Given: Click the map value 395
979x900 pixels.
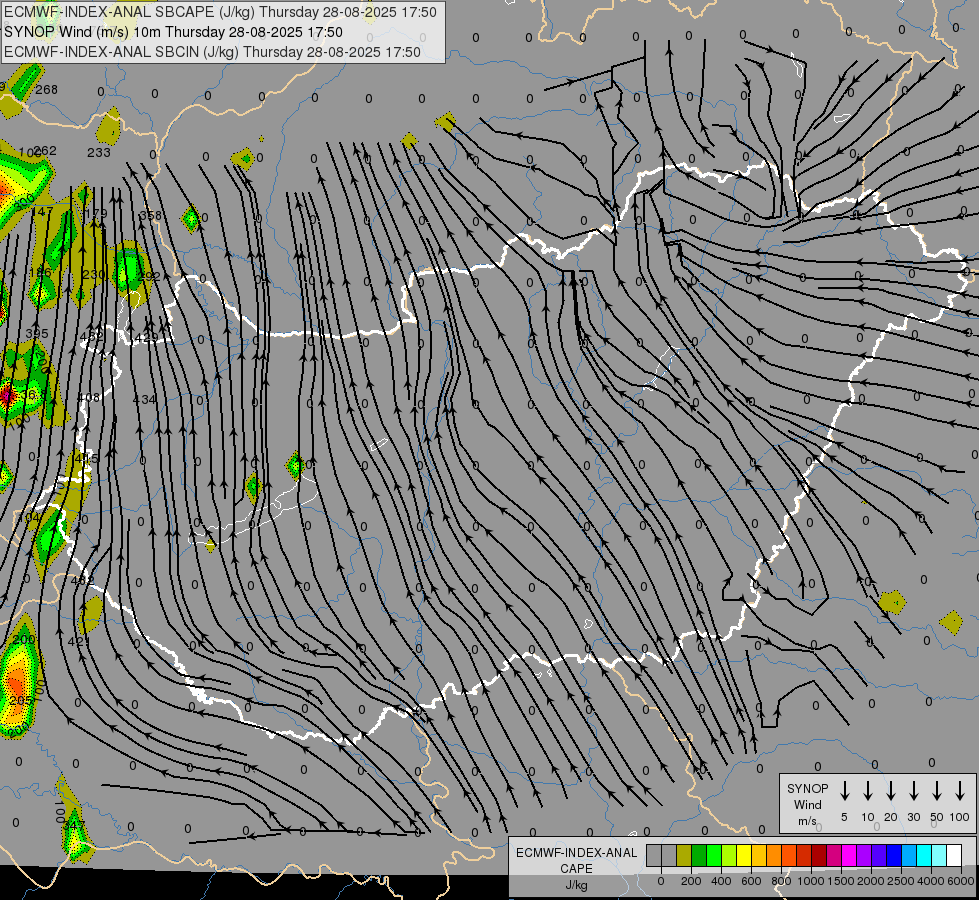Looking at the screenshot, I should 37,334.
